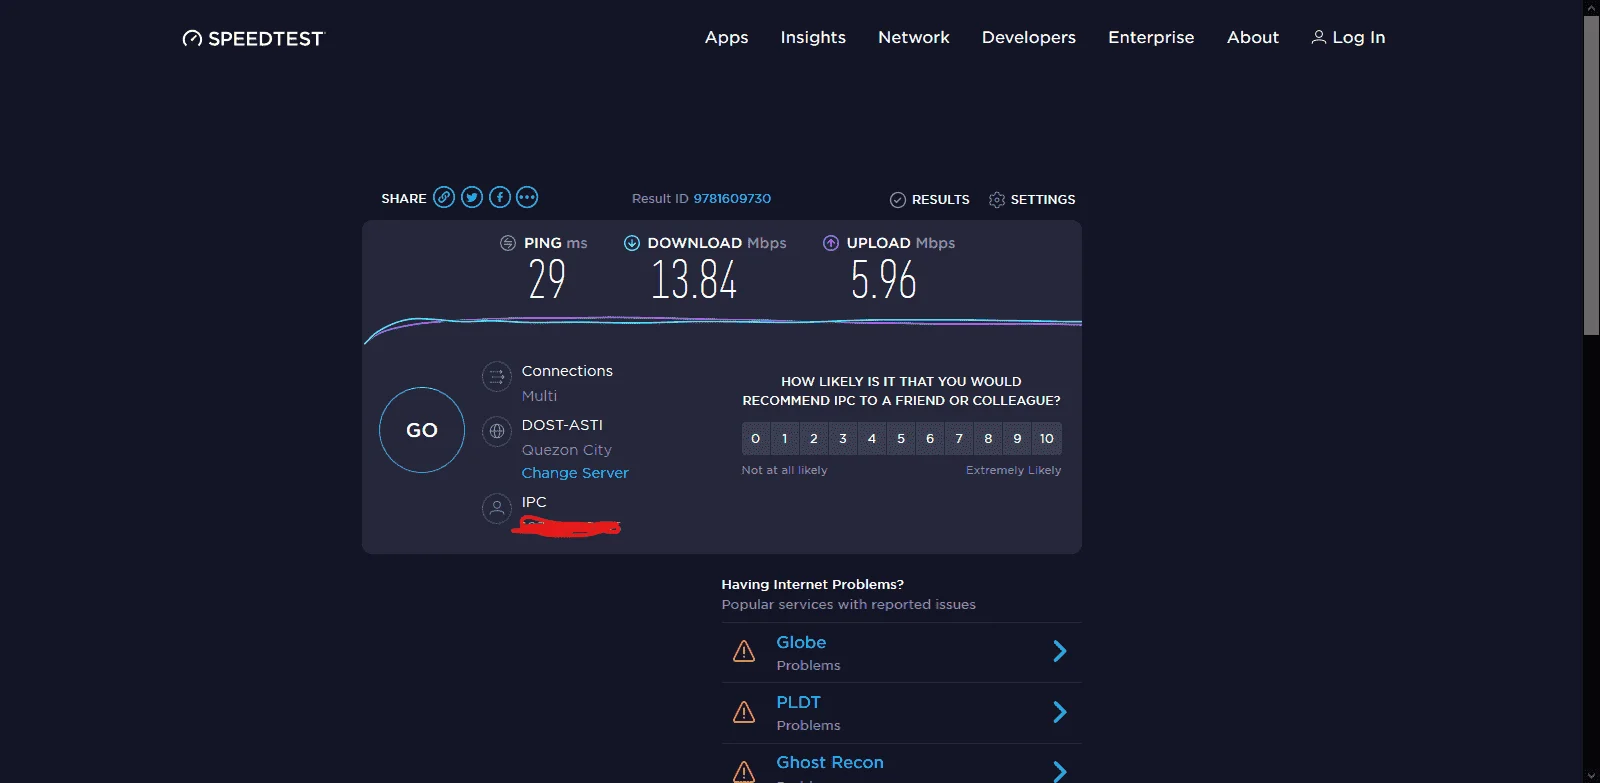This screenshot has height=783, width=1600.
Task: Click the Results checkmark icon
Action: [x=898, y=200]
